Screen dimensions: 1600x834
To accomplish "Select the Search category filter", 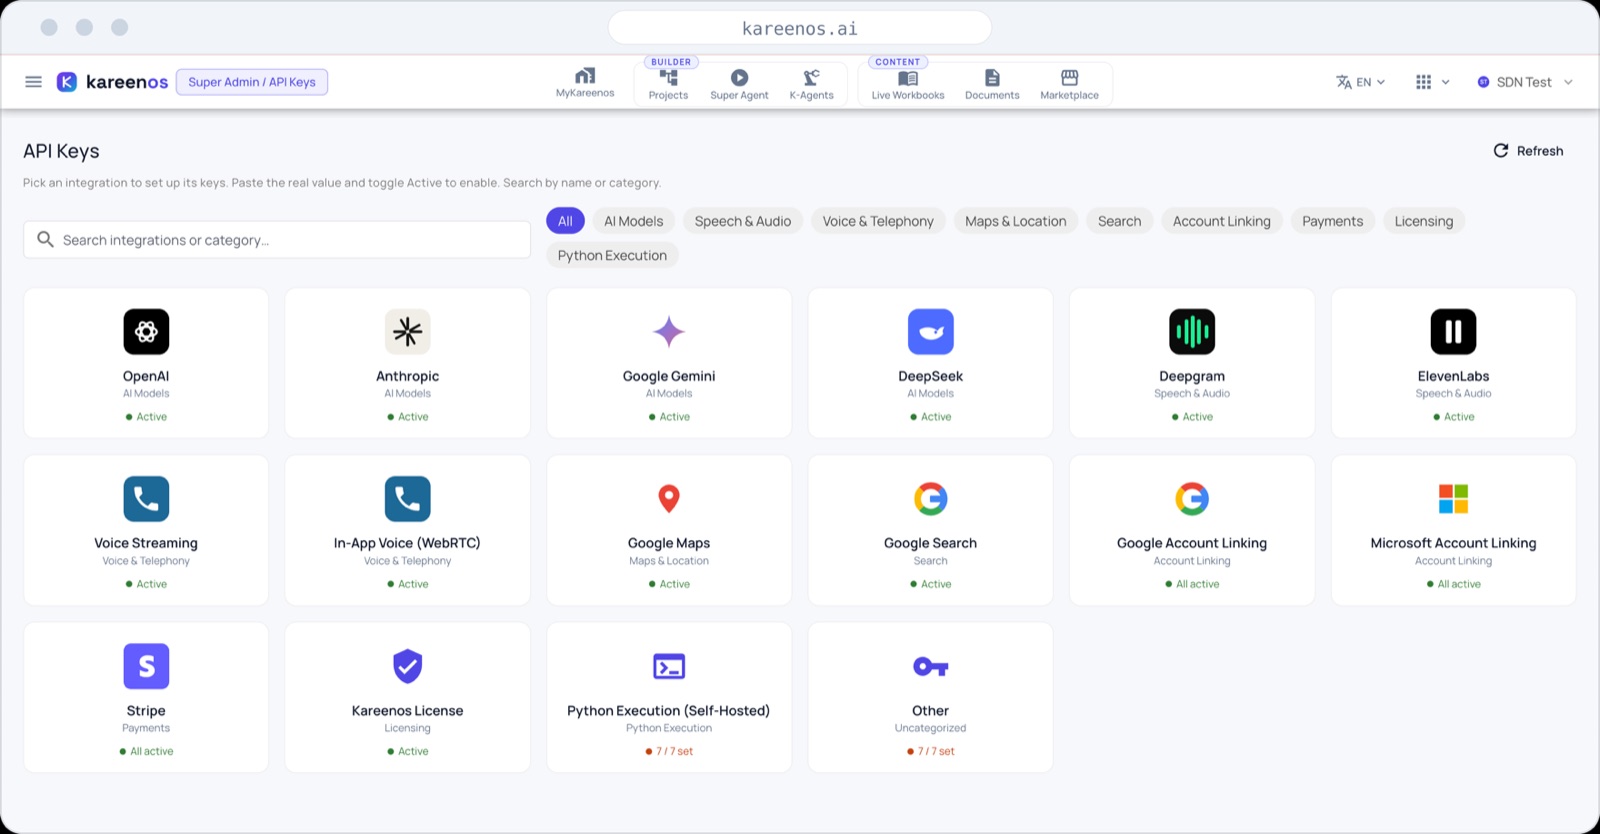I will click(x=1119, y=221).
